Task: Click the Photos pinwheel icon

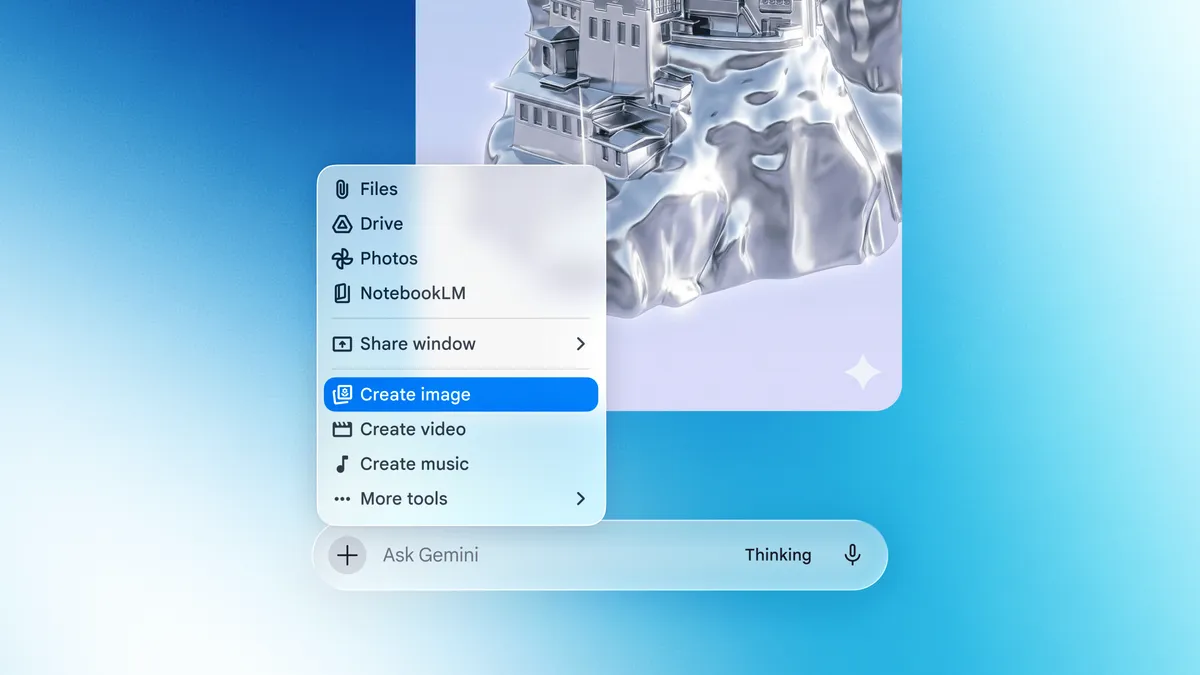Action: click(342, 259)
